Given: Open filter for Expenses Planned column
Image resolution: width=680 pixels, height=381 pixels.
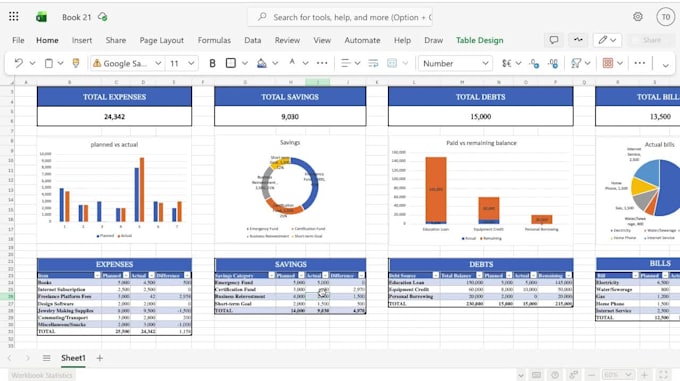Looking at the screenshot, I should pos(126,275).
